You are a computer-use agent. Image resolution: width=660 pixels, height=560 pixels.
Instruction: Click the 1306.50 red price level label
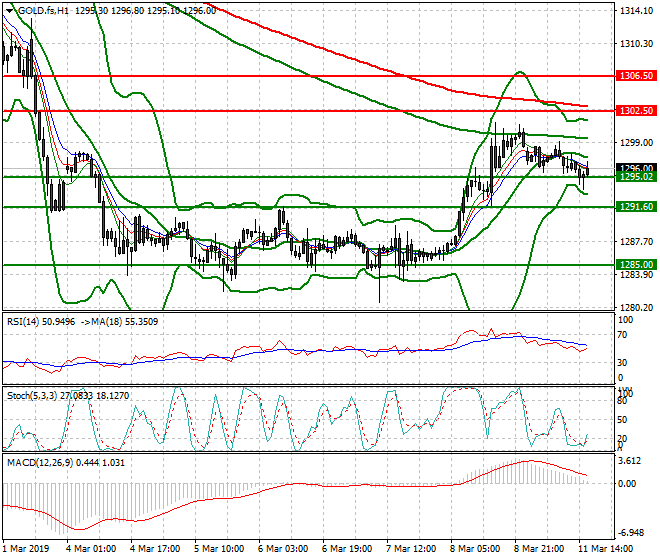(x=636, y=76)
